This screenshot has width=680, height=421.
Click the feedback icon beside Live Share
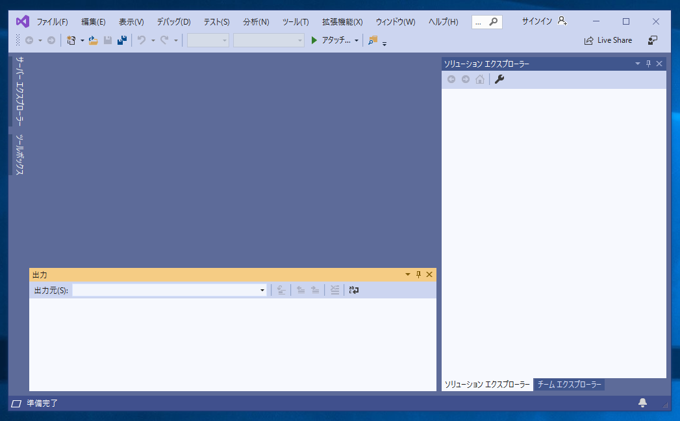click(653, 40)
